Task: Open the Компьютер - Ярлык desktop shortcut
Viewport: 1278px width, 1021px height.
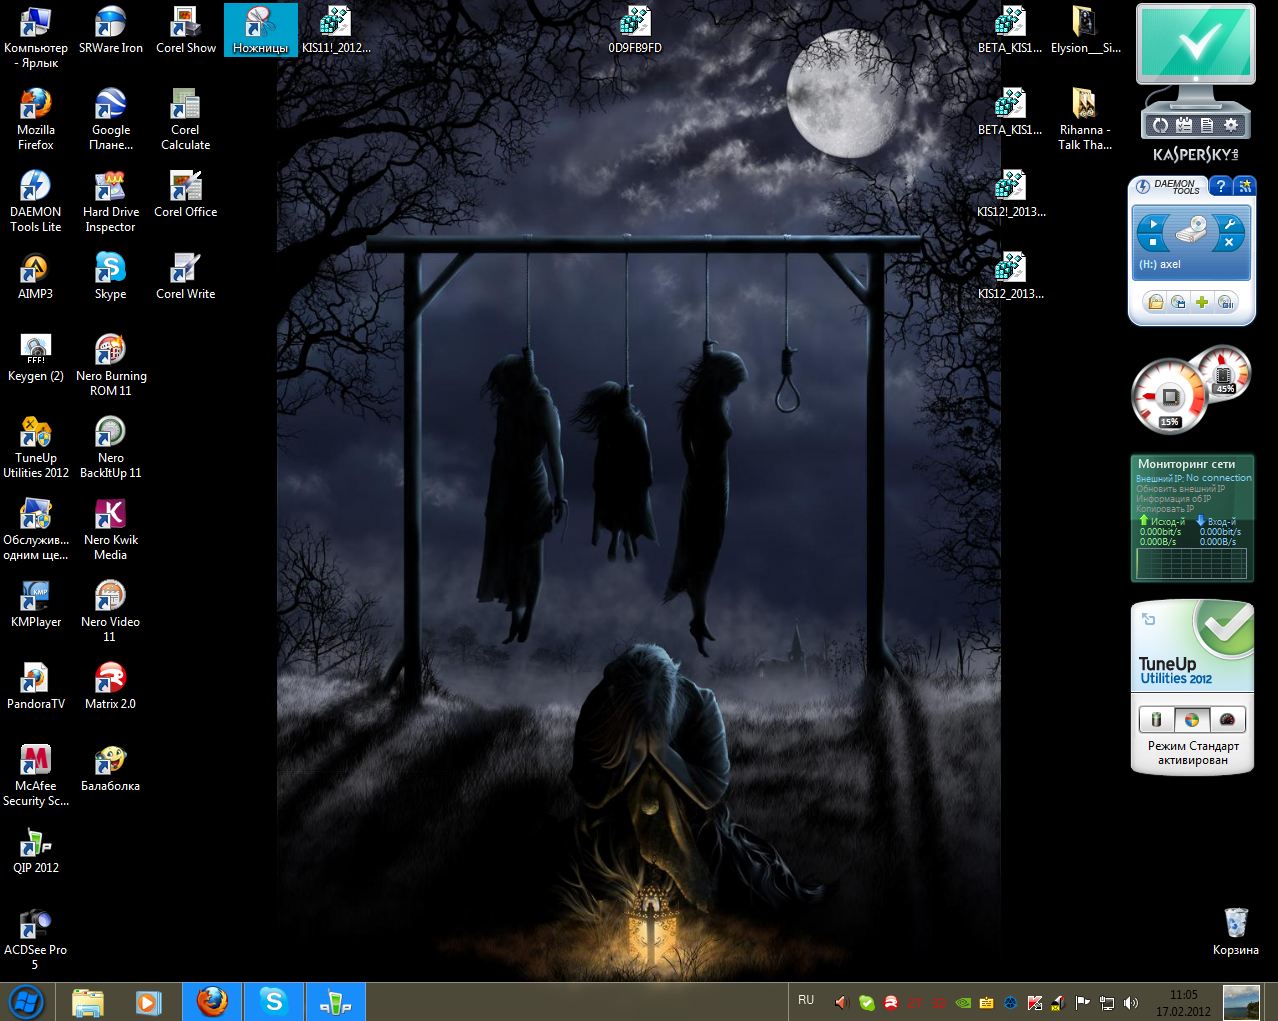Action: coord(36,37)
